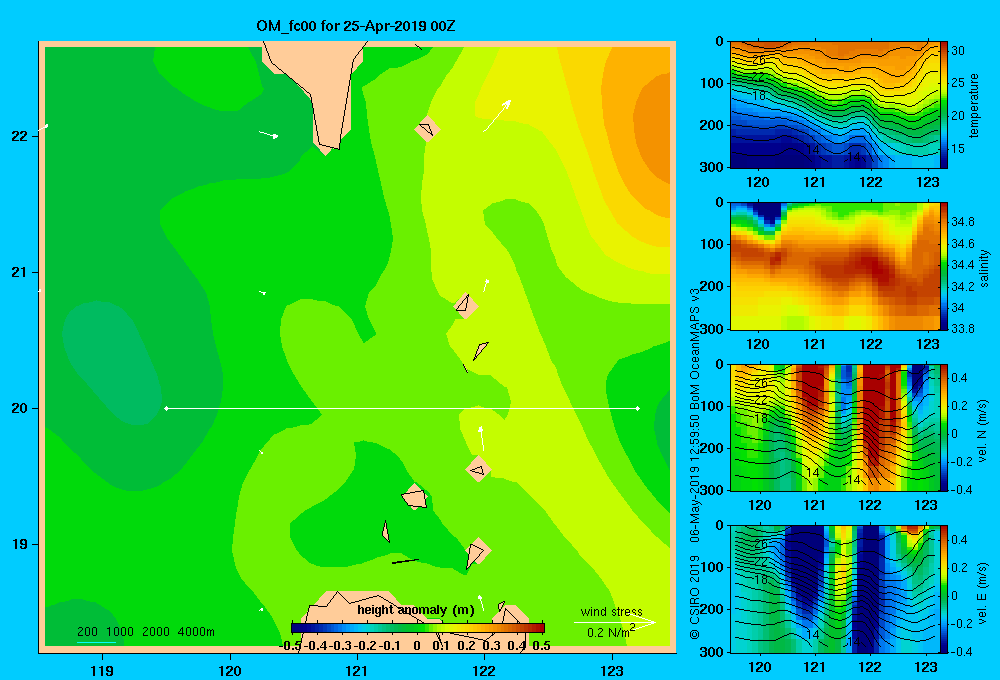The image size is (1000, 680).
Task: Click the '34.8' tick on salinity scale
Action: click(x=962, y=222)
